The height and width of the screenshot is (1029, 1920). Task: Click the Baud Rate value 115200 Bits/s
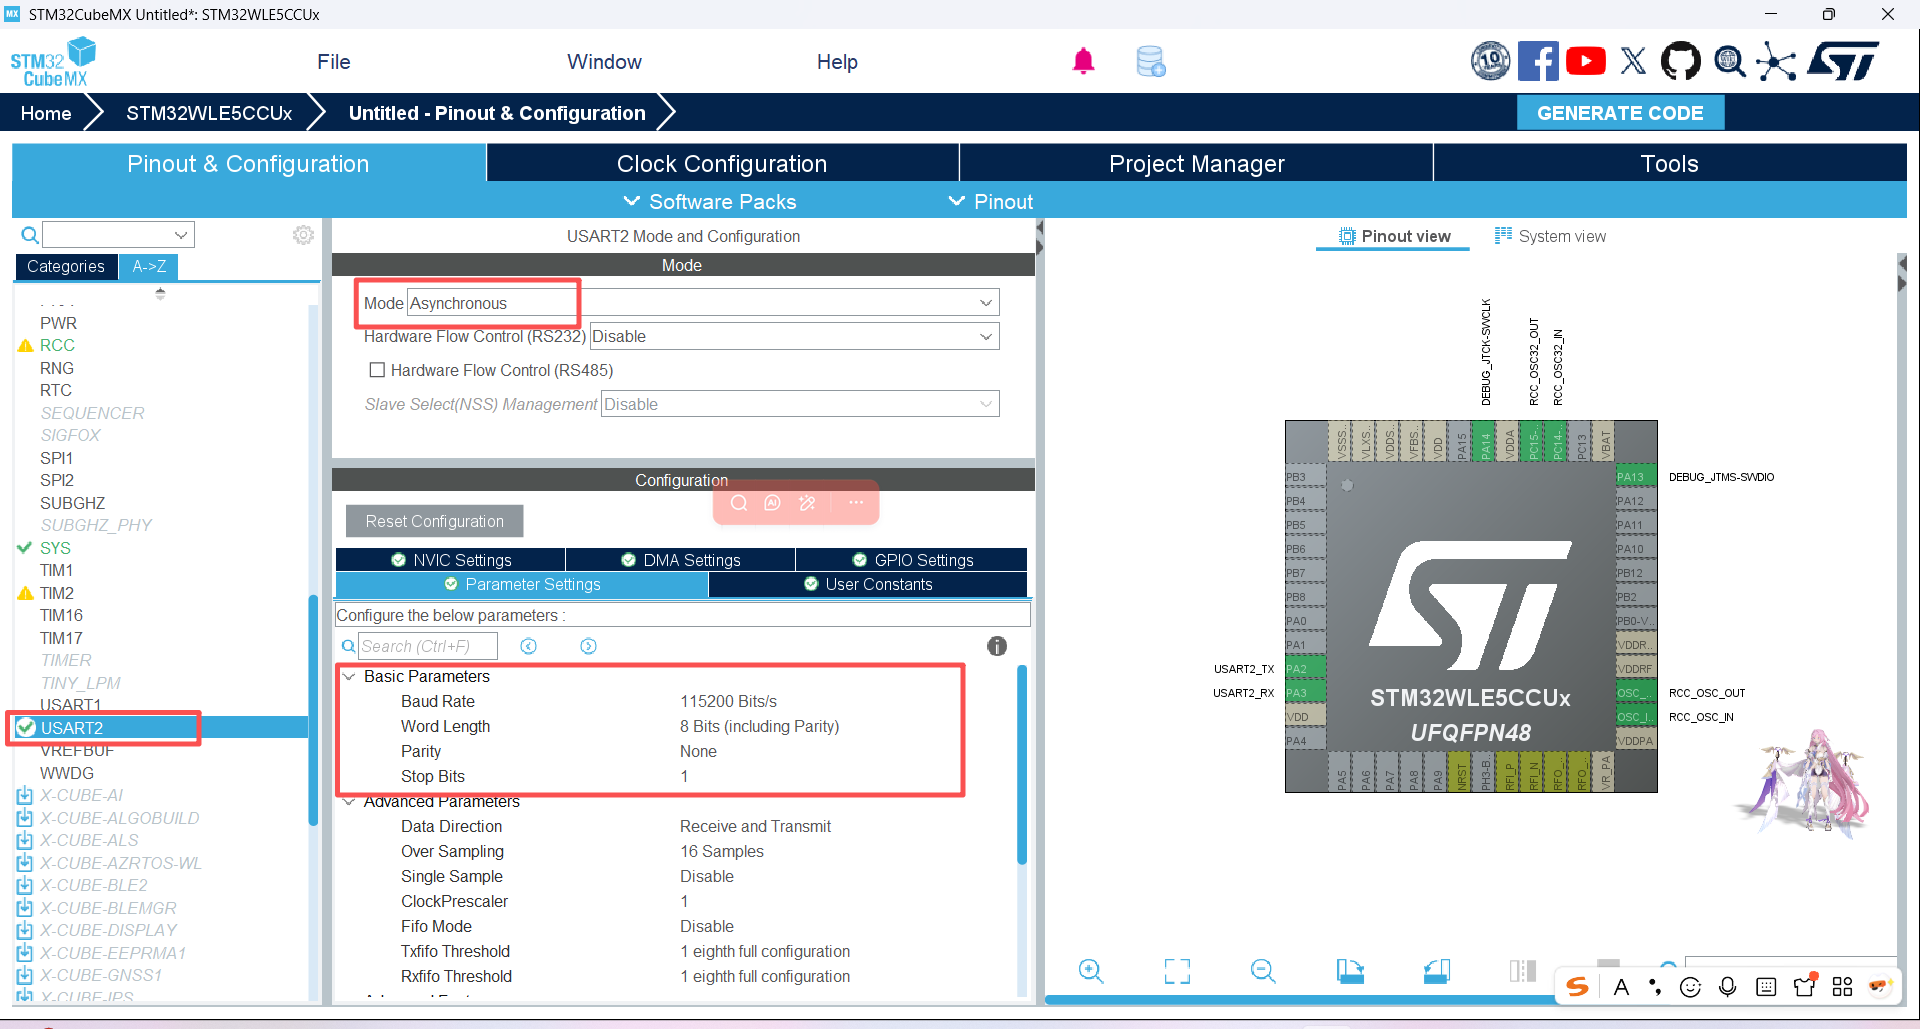point(728,701)
